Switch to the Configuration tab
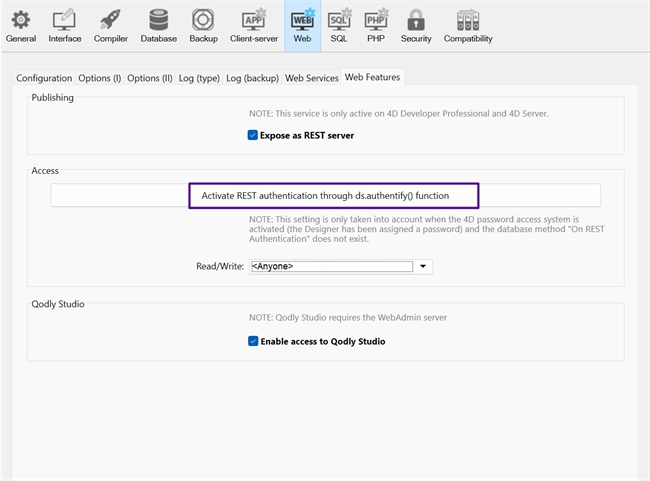The width and height of the screenshot is (650, 481). click(44, 78)
